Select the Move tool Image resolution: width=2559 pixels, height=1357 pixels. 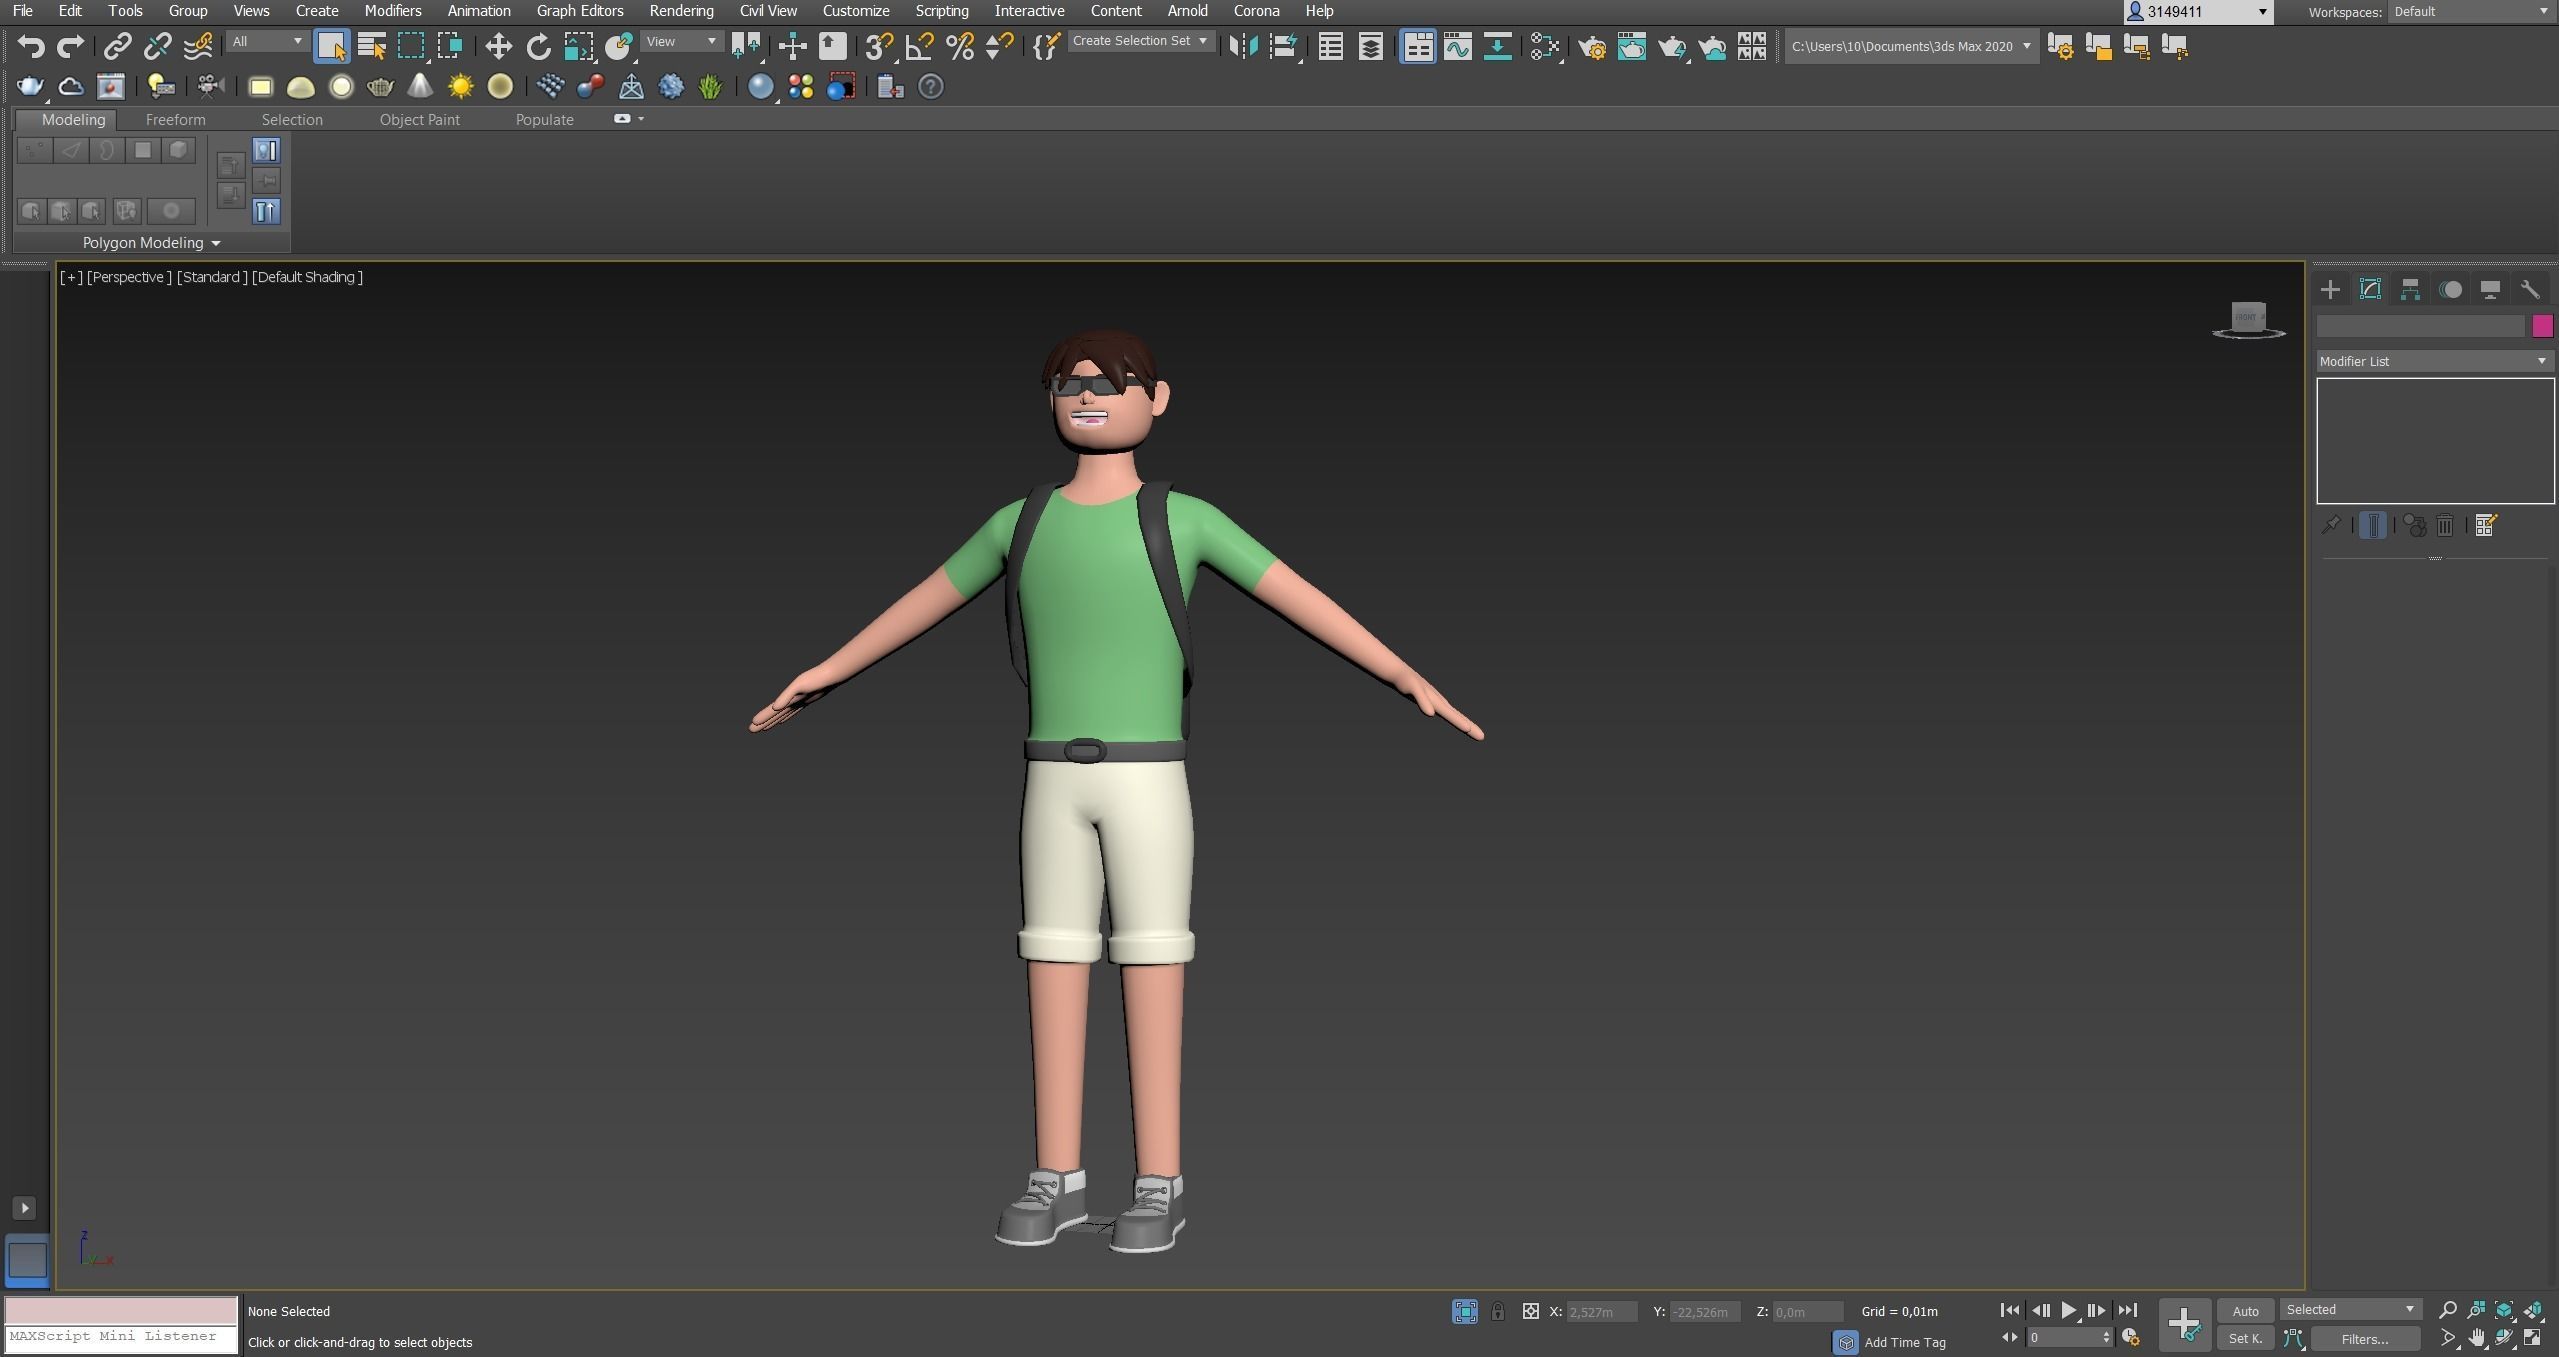click(x=497, y=46)
